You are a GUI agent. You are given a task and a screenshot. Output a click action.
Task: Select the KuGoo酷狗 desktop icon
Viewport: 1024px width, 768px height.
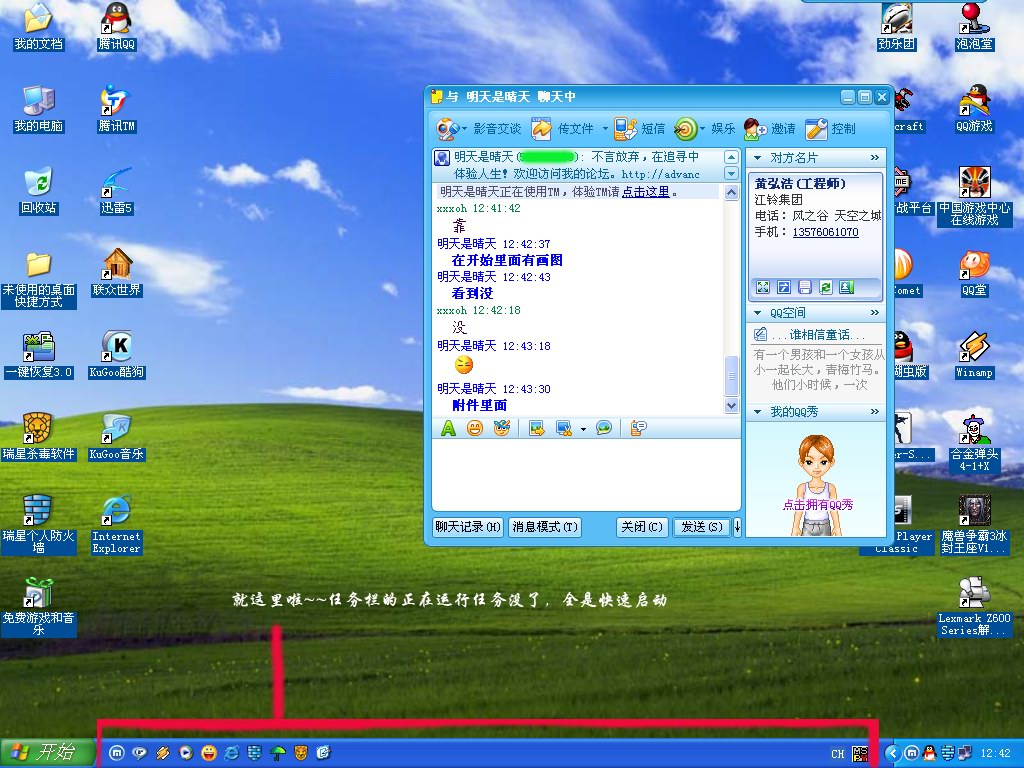117,355
